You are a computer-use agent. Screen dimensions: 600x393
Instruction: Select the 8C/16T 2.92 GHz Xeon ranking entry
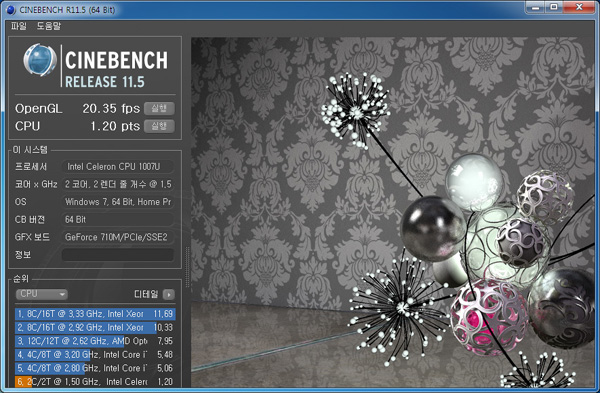(x=95, y=328)
